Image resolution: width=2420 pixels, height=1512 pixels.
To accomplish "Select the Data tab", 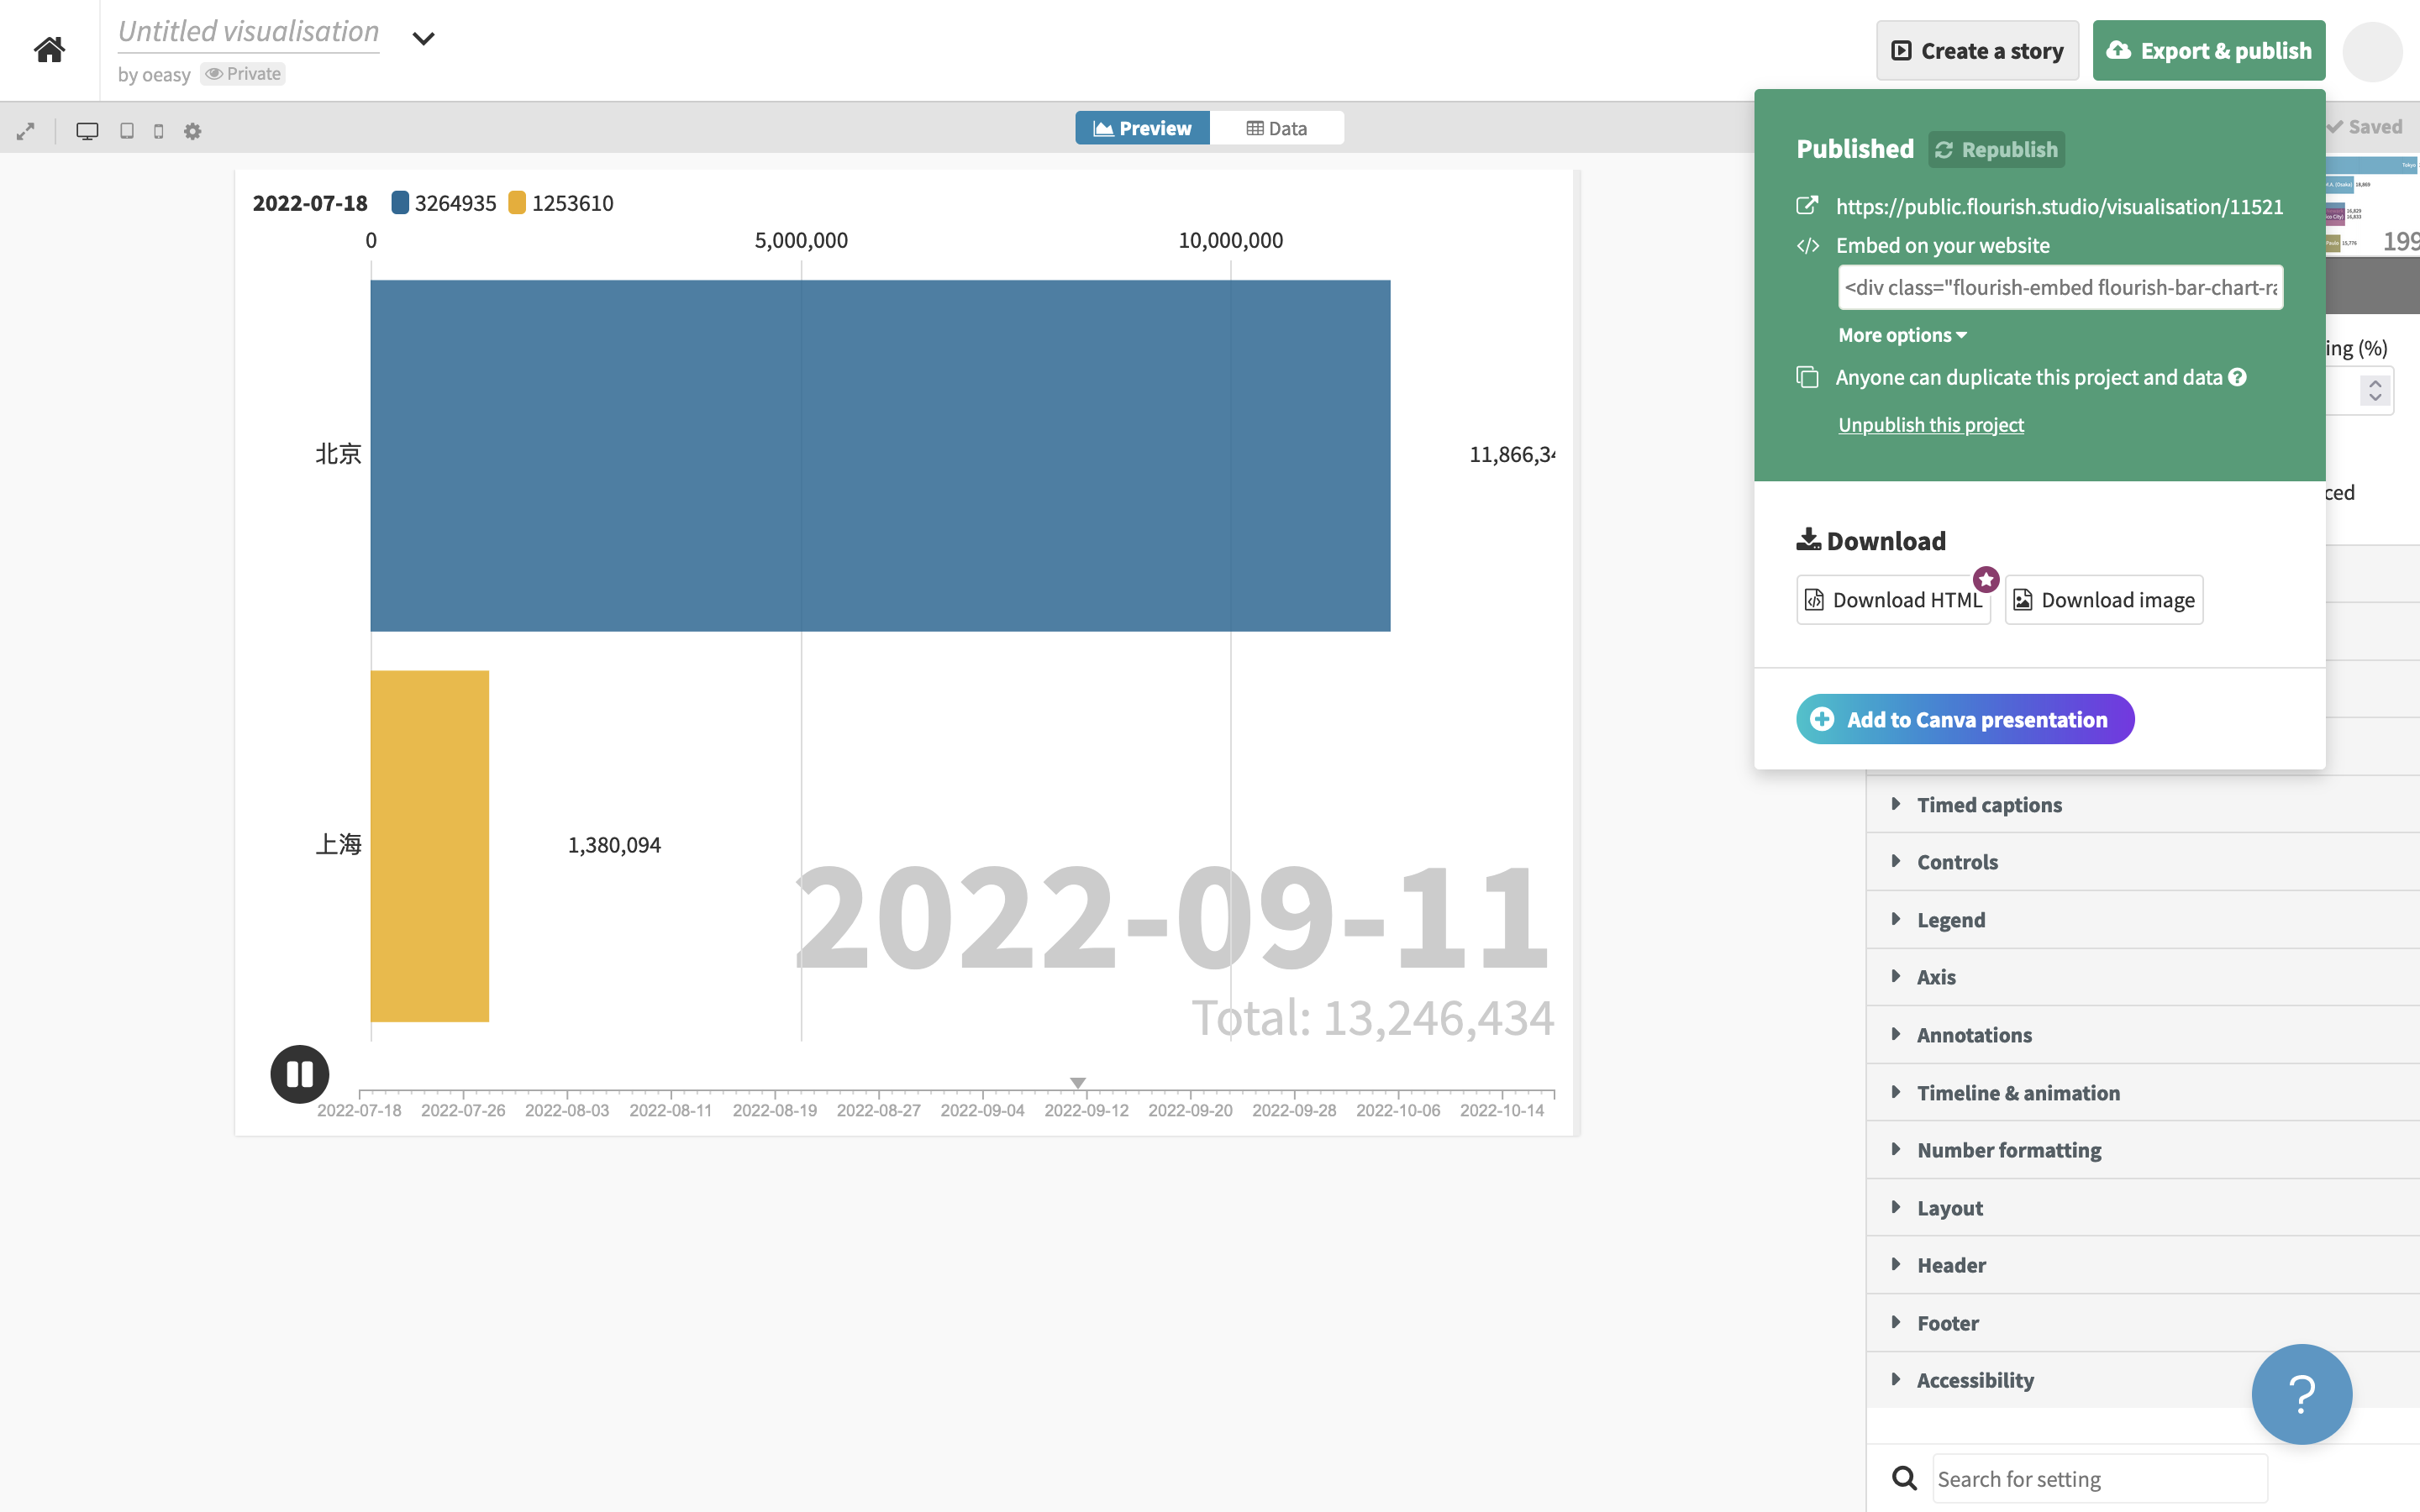I will coord(1277,128).
